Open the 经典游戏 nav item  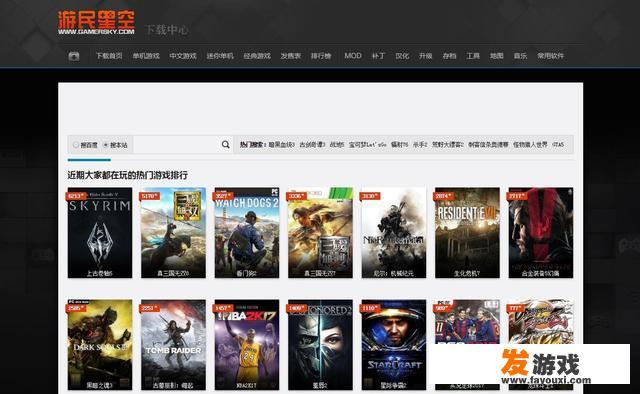point(257,56)
